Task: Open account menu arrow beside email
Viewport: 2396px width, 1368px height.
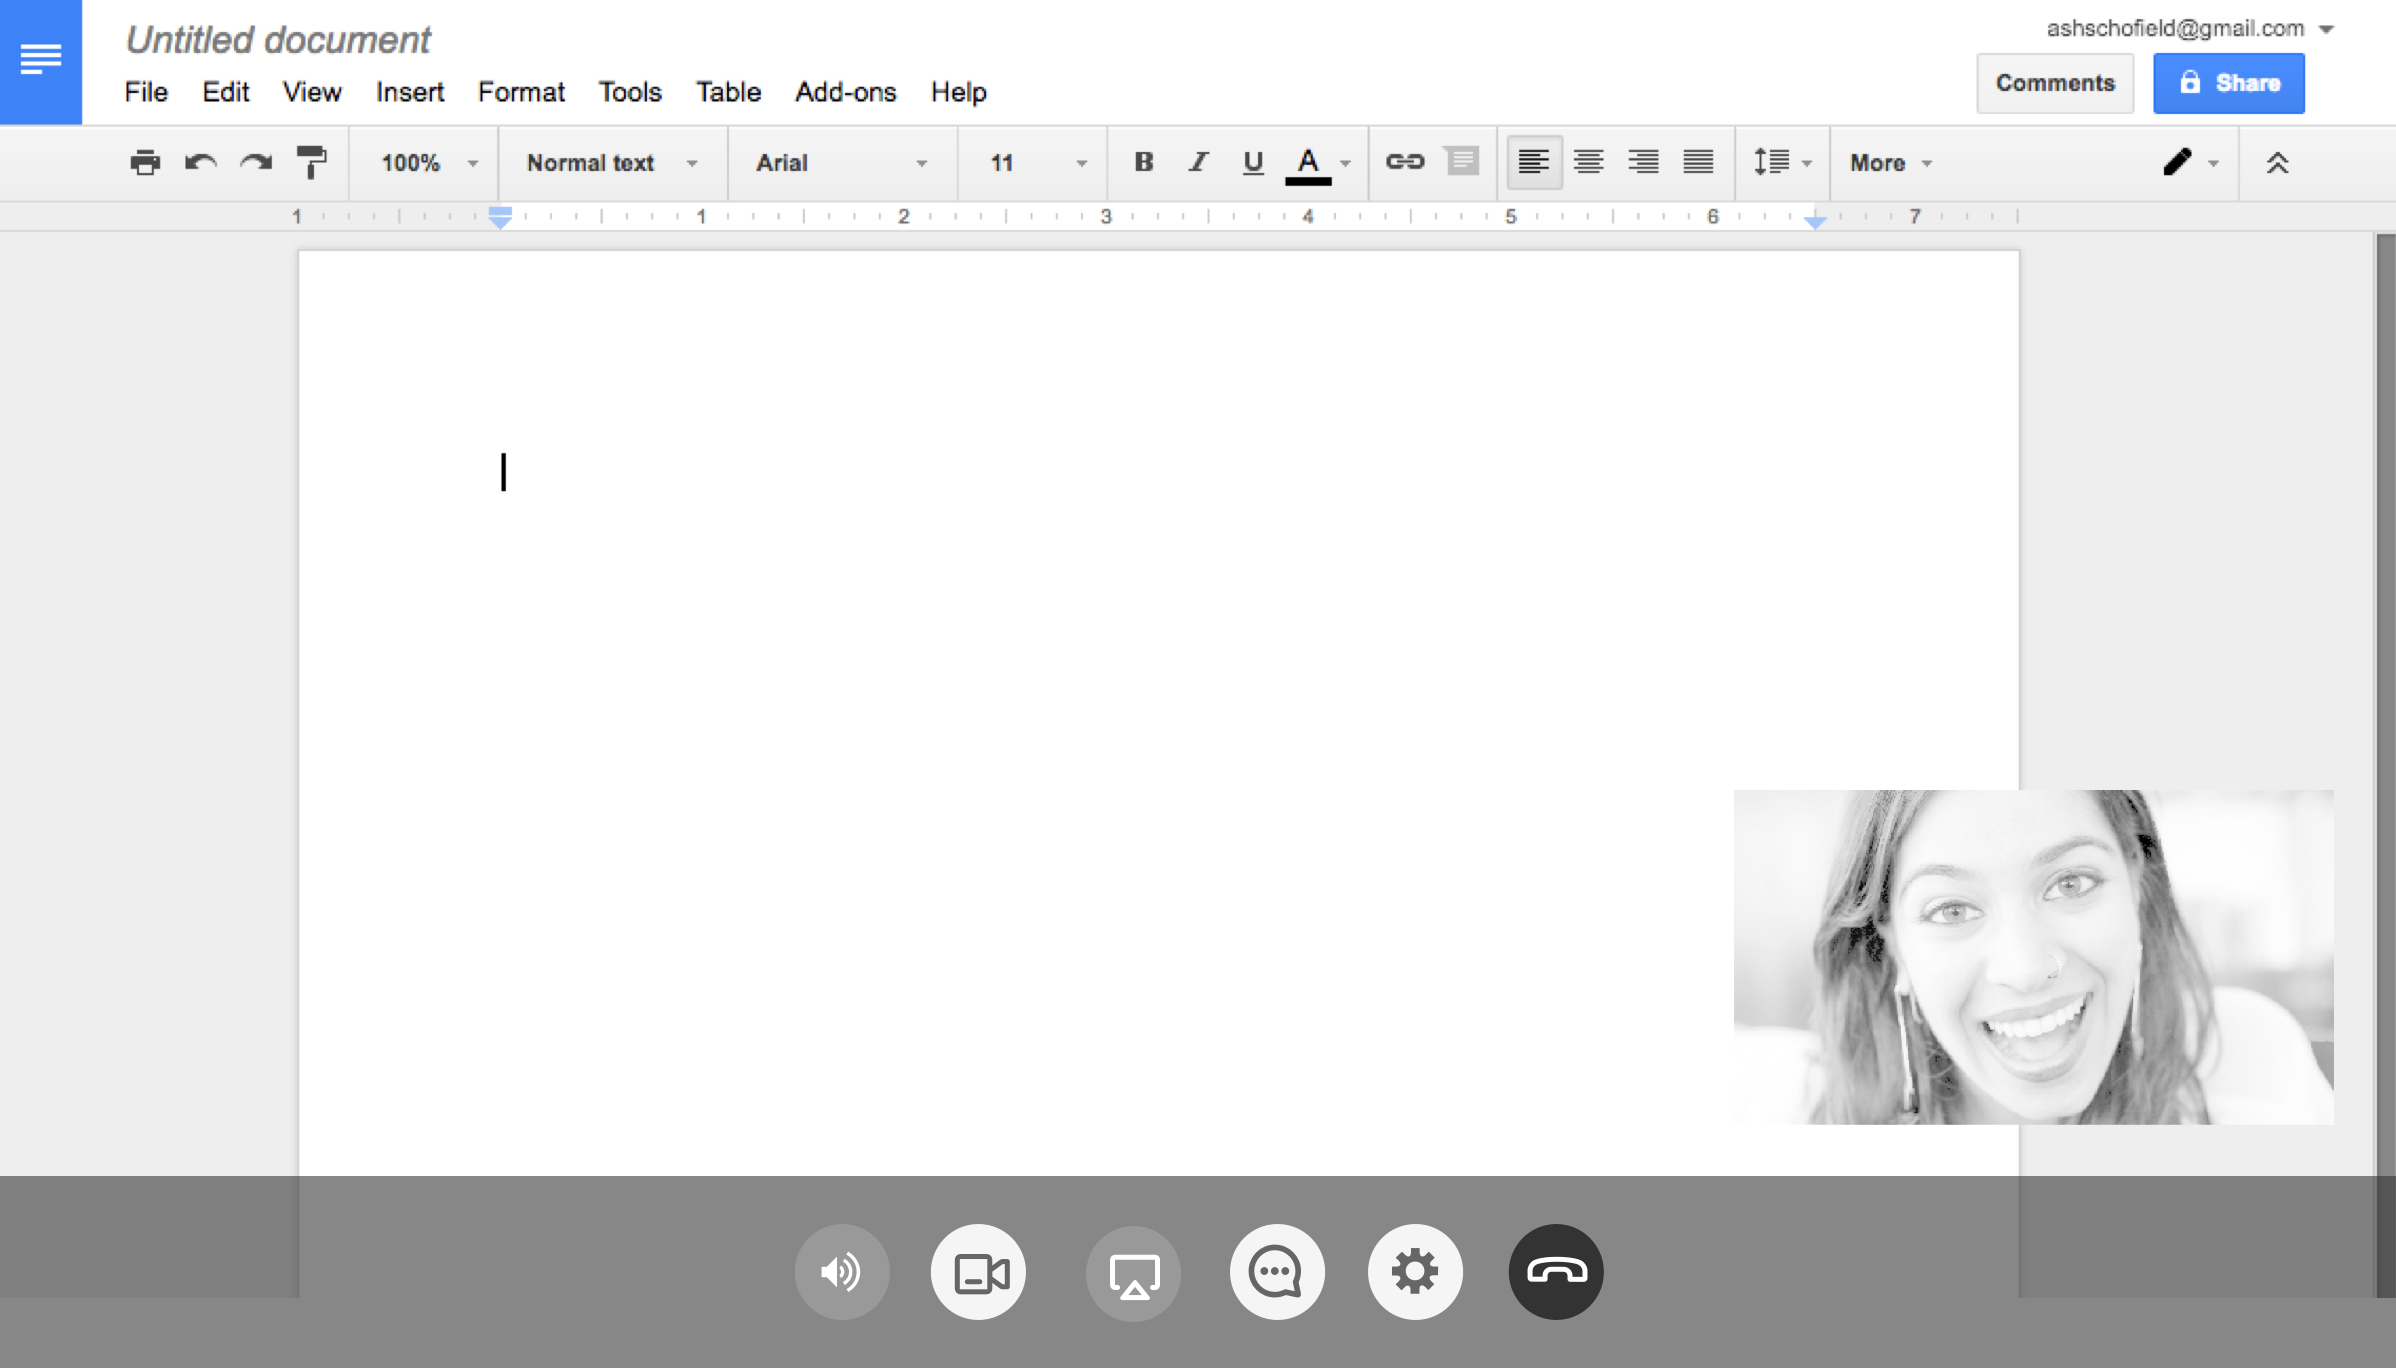Action: click(2326, 29)
